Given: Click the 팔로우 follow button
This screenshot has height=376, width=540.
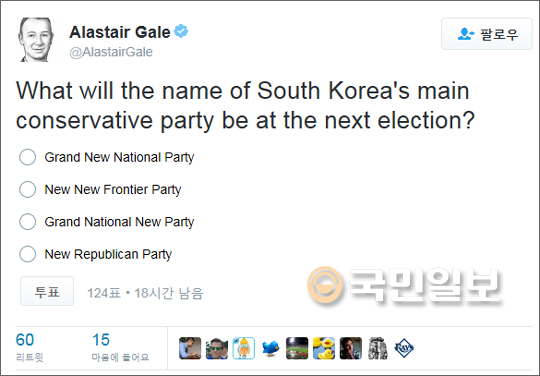Looking at the screenshot, I should tap(487, 34).
